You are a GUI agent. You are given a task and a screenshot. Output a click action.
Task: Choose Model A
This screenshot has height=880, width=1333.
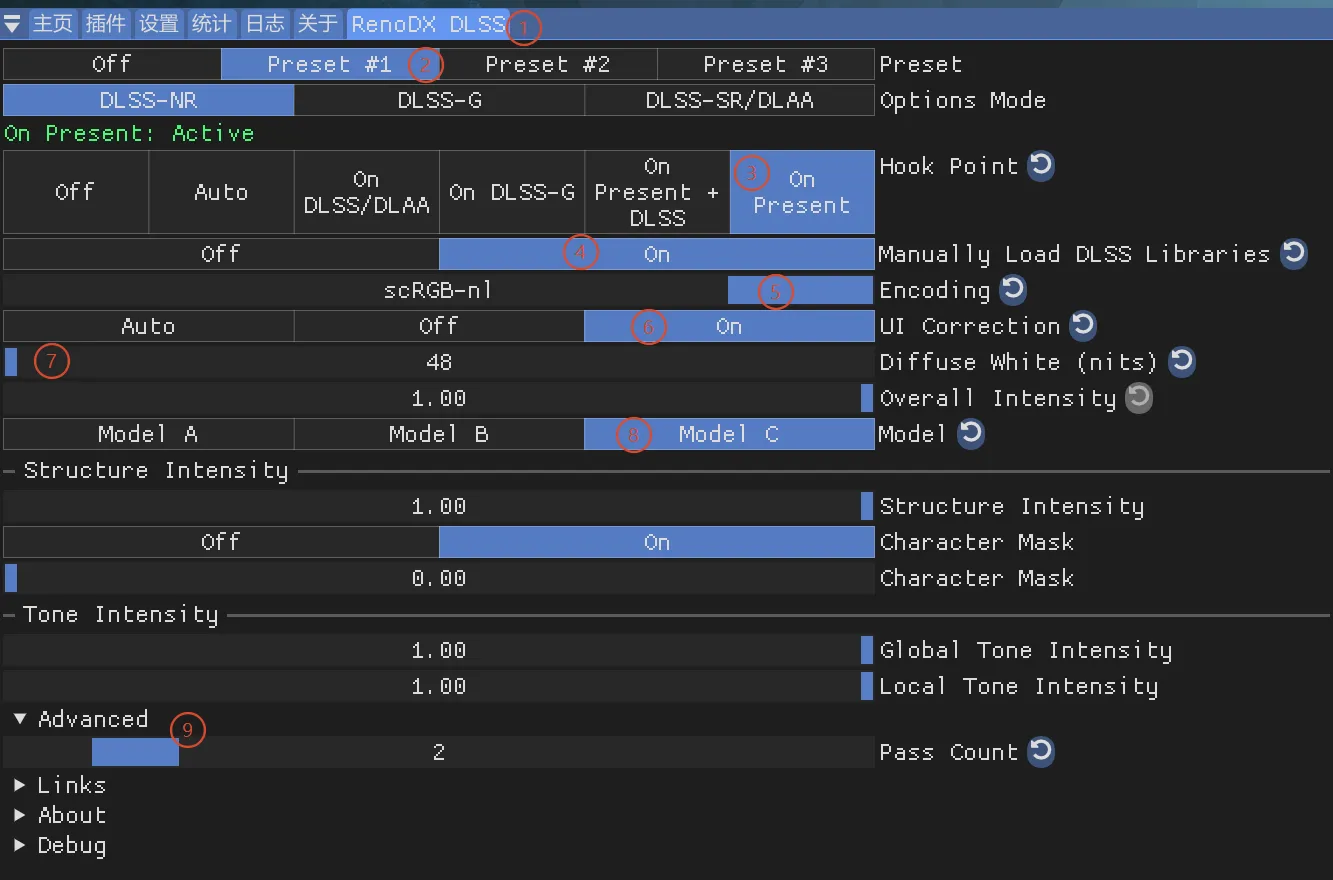pos(149,434)
